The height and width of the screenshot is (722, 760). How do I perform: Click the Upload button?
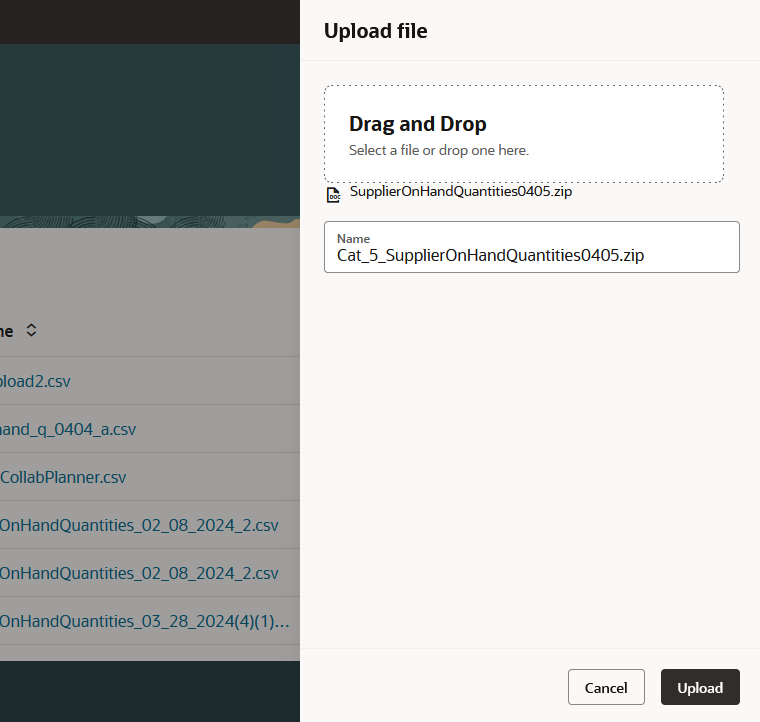pyautogui.click(x=700, y=687)
